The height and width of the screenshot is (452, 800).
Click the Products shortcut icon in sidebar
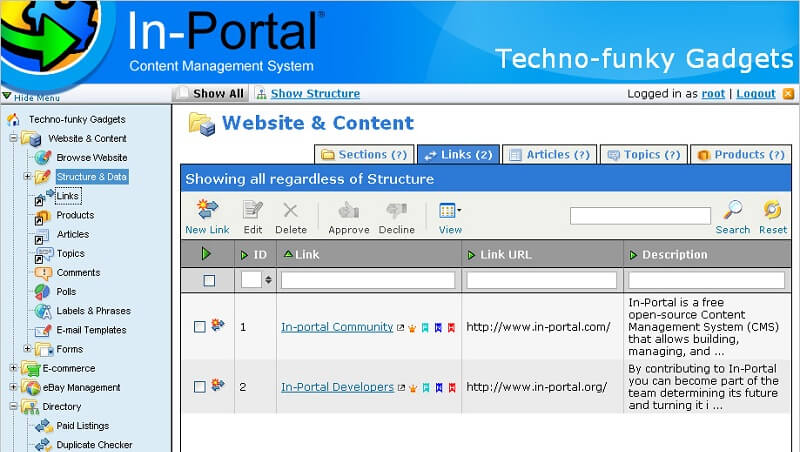pos(41,216)
